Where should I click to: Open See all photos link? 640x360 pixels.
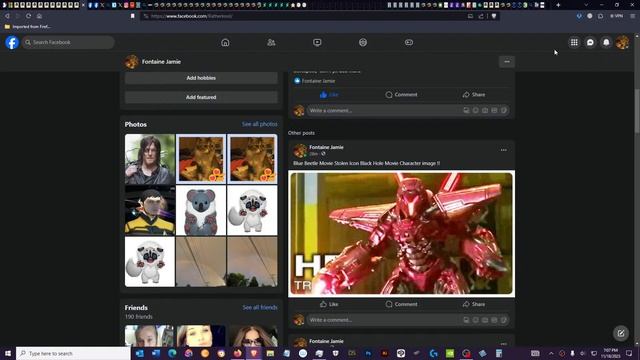(260, 124)
